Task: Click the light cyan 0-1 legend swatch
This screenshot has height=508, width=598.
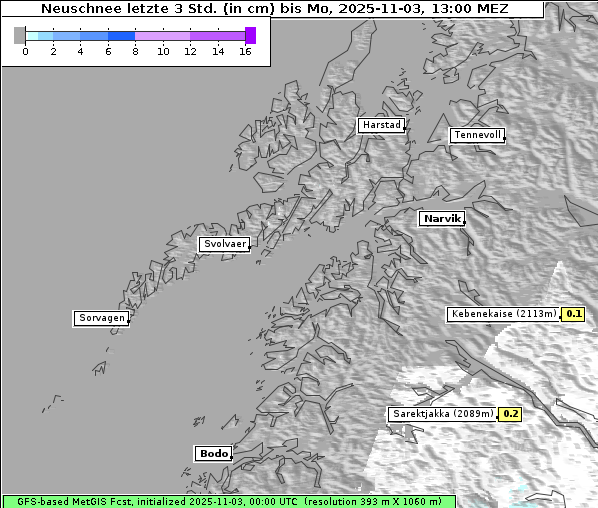Action: click(32, 36)
